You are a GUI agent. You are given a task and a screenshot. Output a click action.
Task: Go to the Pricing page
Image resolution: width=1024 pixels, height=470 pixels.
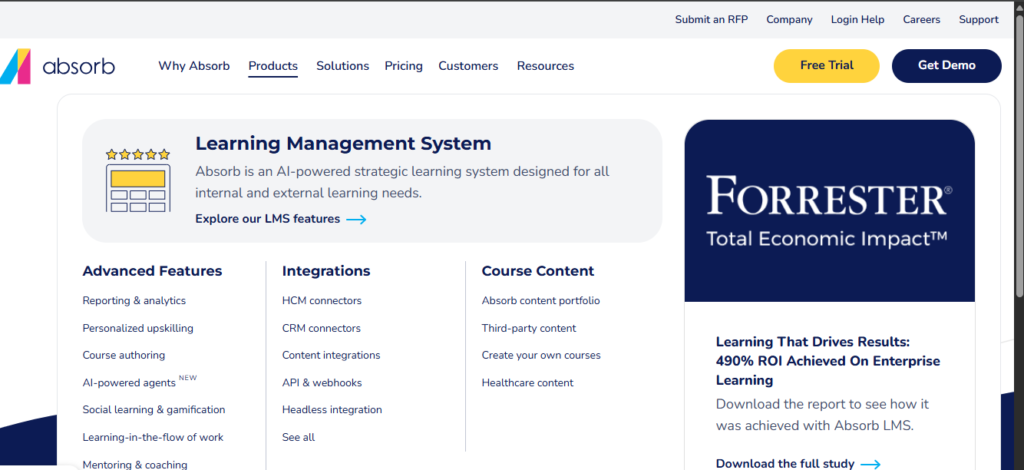click(404, 66)
